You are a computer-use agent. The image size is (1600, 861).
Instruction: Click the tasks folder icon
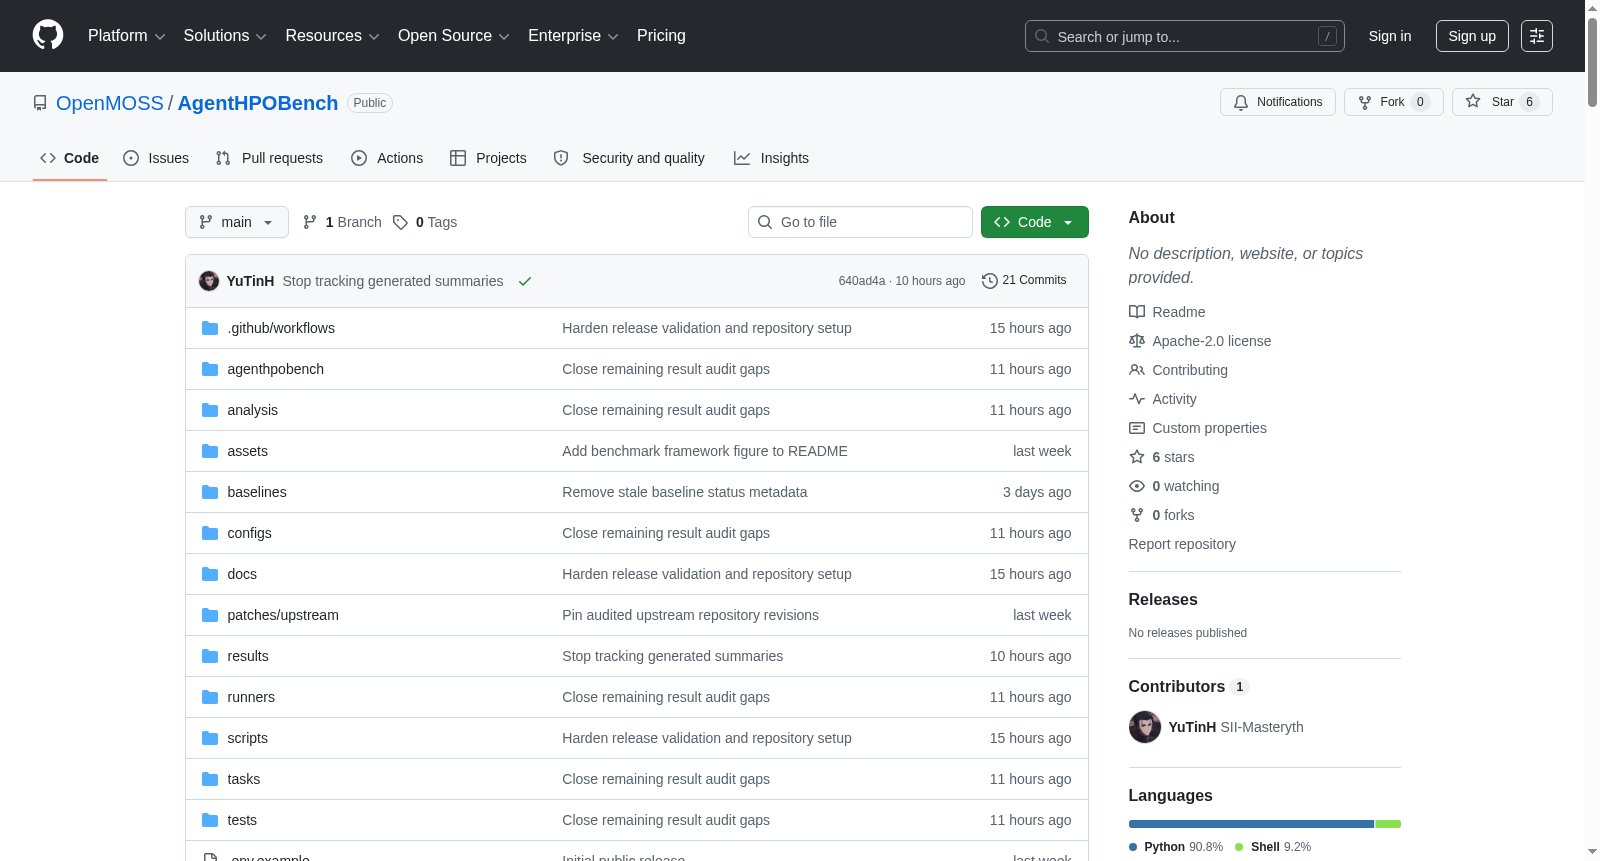(x=210, y=779)
